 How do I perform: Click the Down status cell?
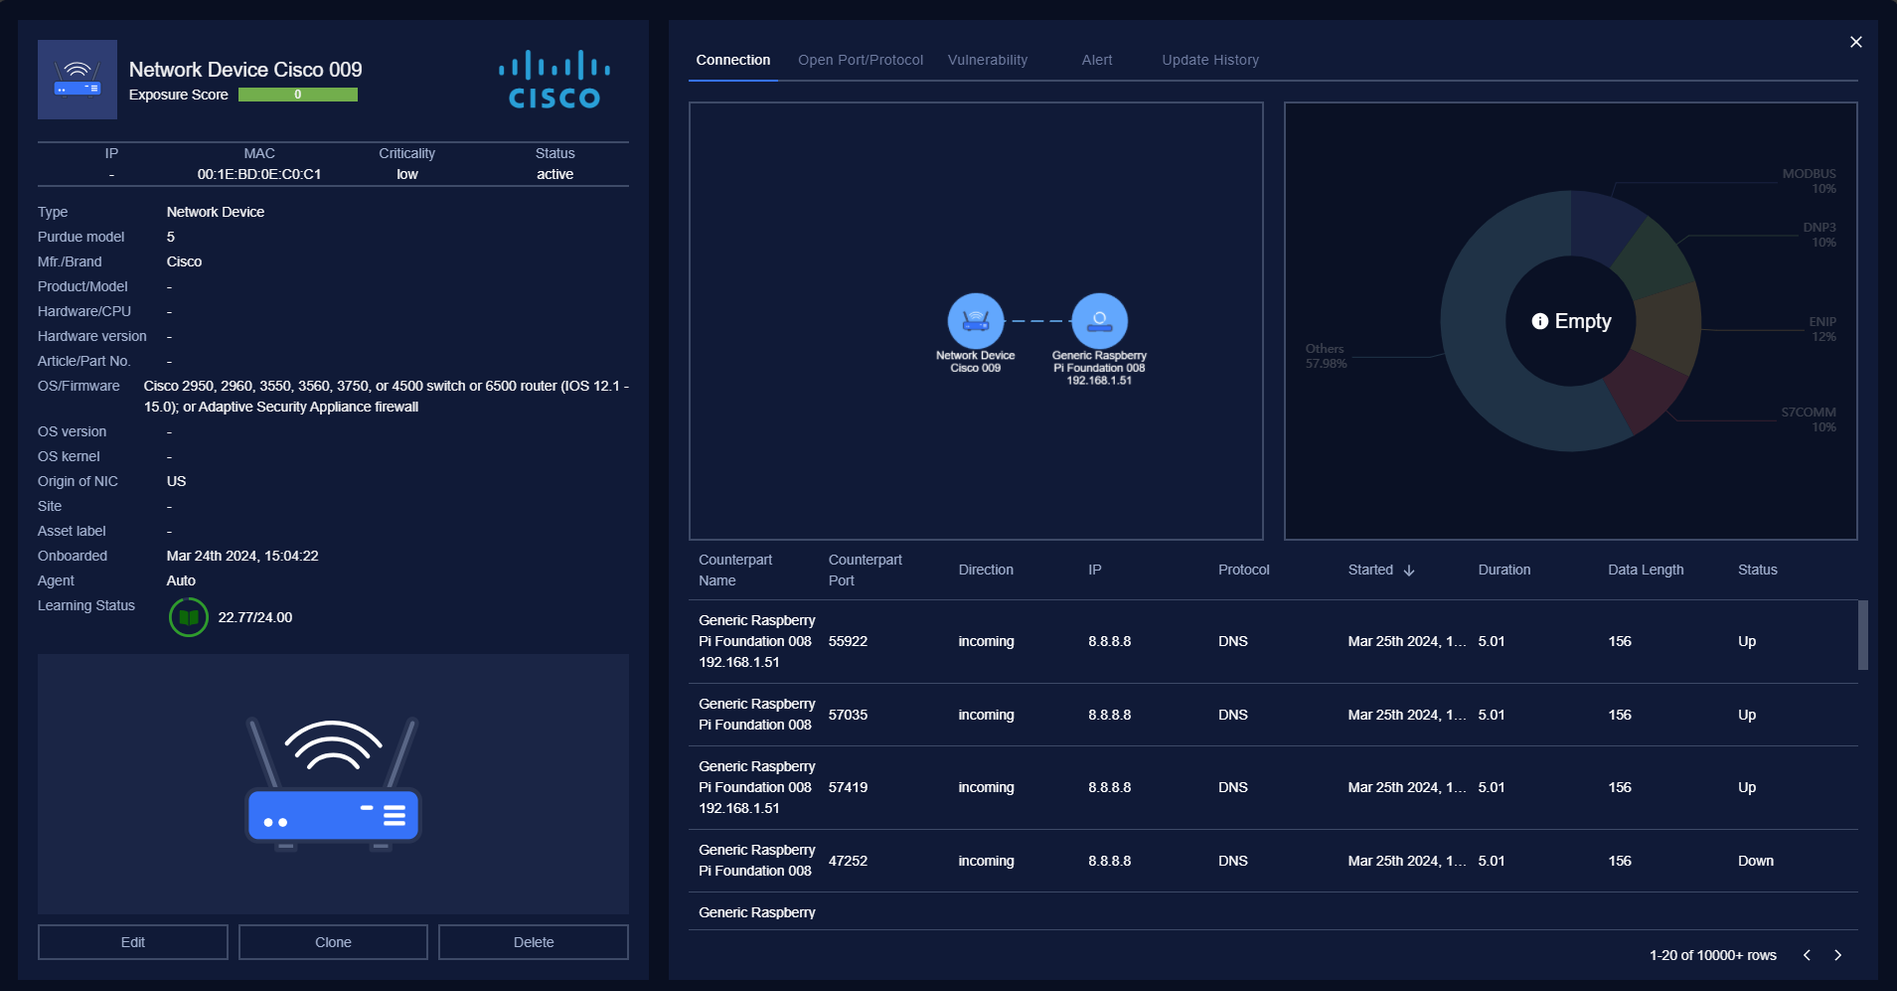1756,861
